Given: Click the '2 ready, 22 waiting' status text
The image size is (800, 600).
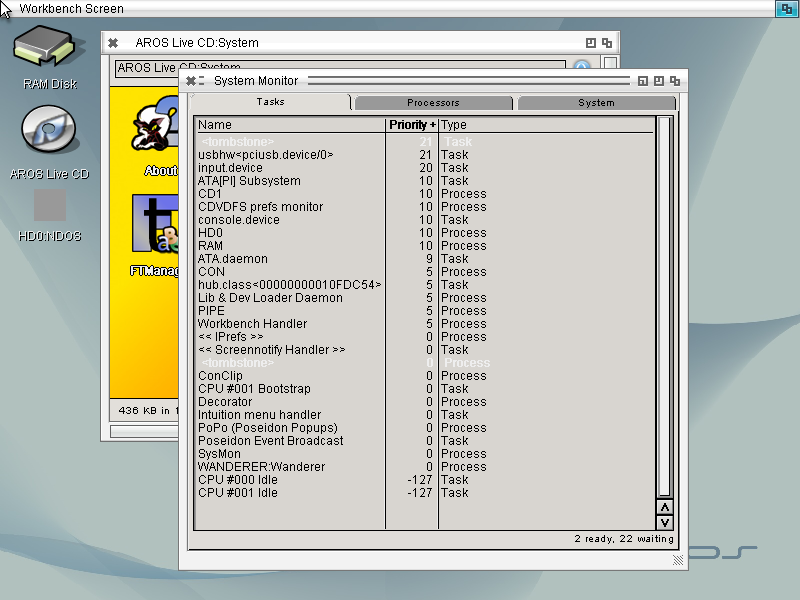Looking at the screenshot, I should [623, 539].
